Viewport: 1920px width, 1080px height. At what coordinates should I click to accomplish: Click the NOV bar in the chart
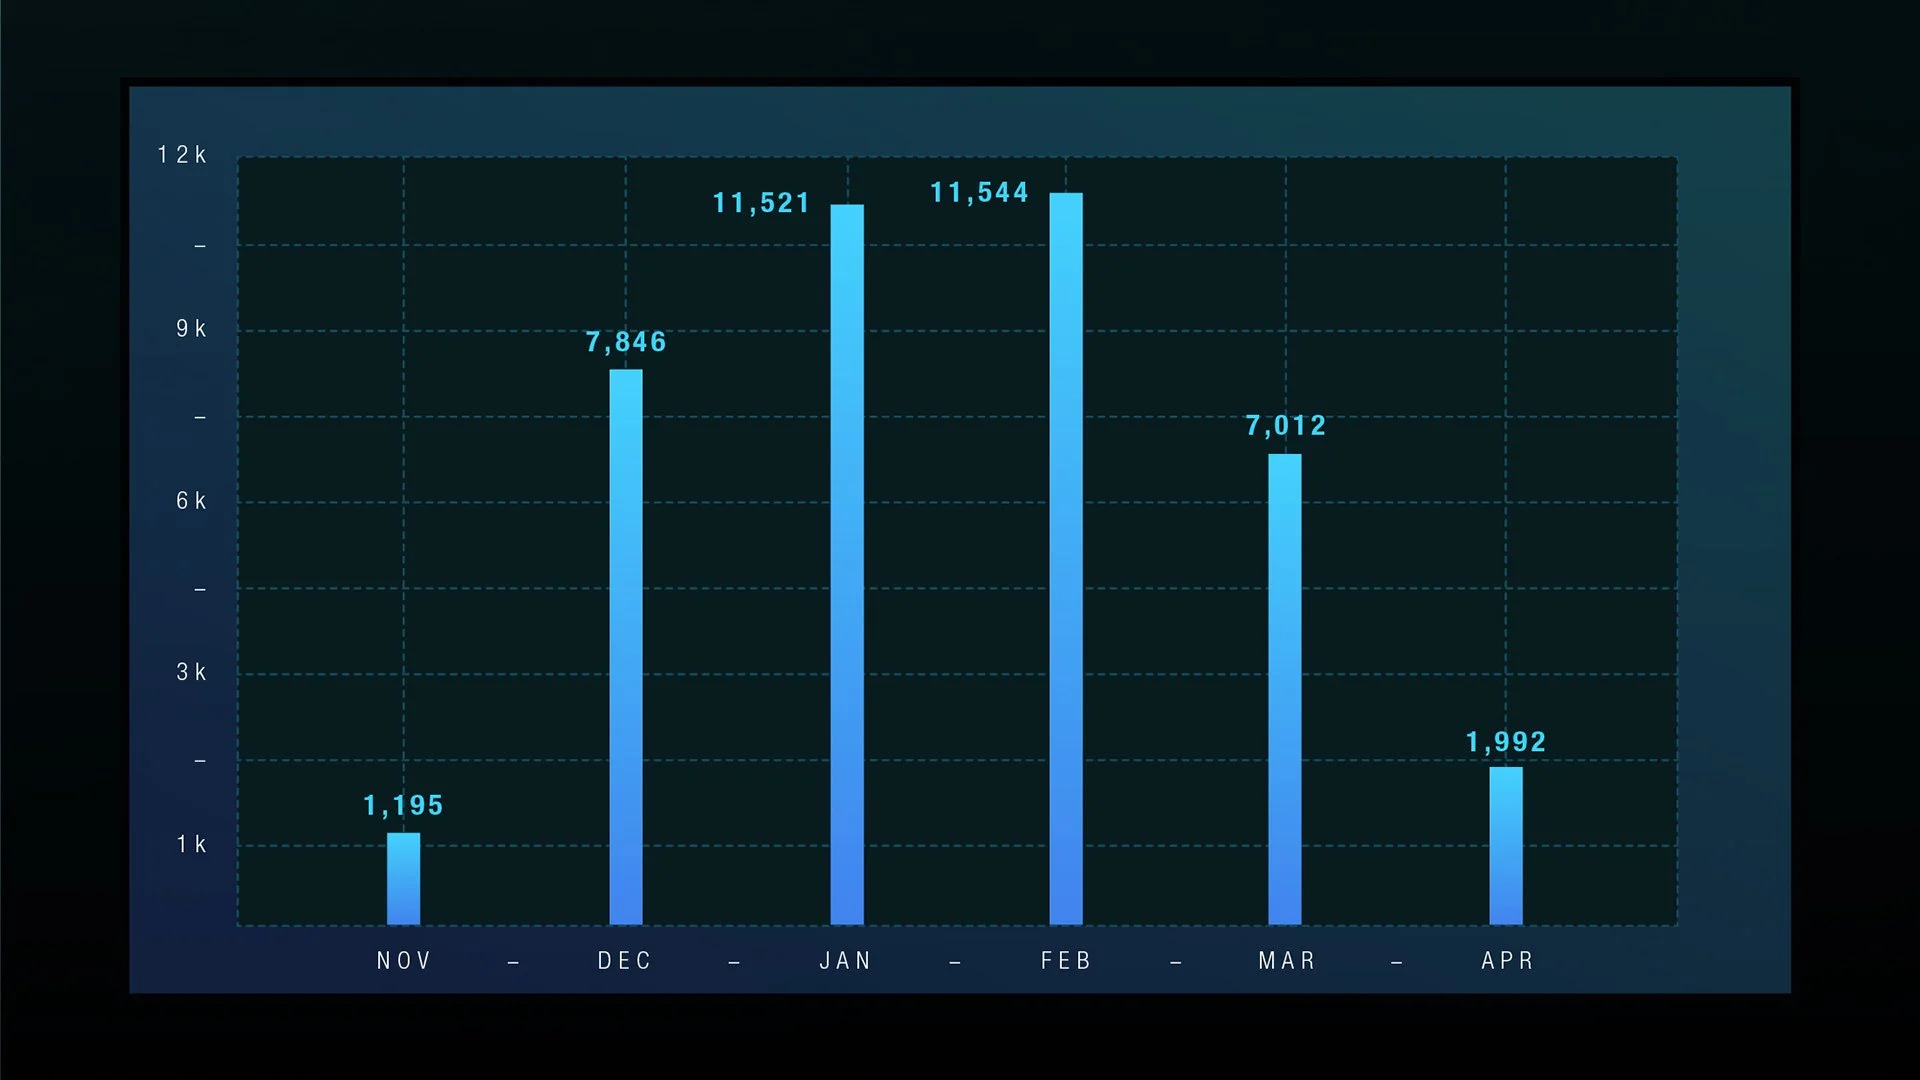point(404,879)
